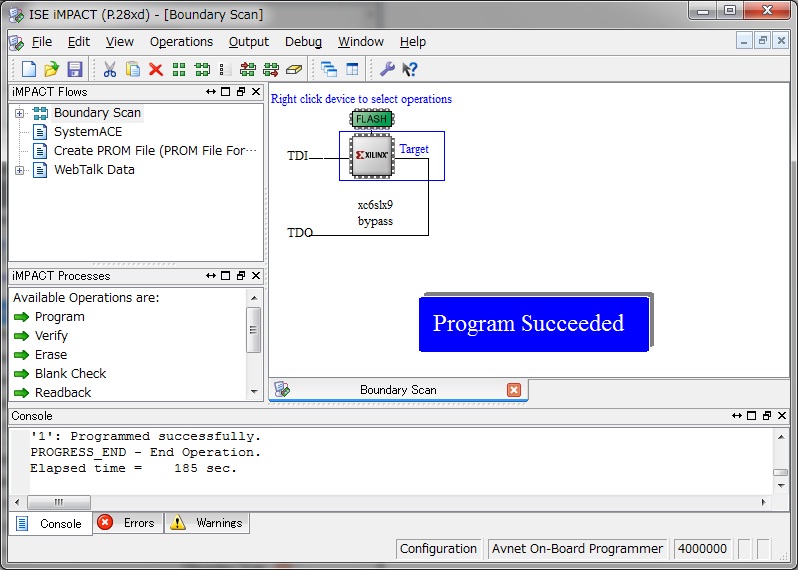The image size is (798, 570).
Task: Select the Boundary Scan document tab
Action: point(398,390)
